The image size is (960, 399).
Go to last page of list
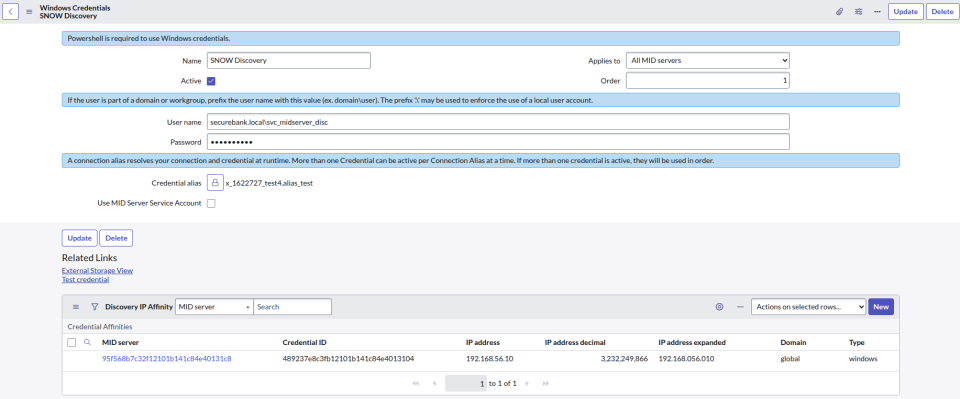[546, 384]
